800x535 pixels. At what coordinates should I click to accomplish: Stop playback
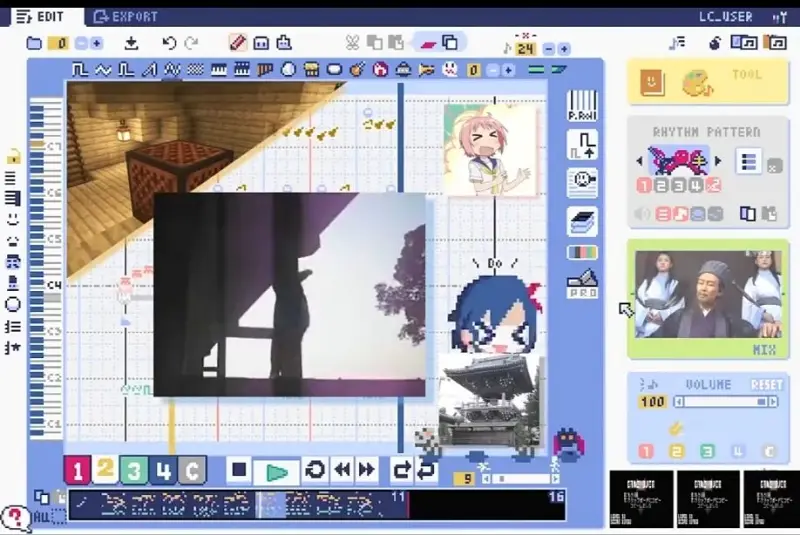point(239,470)
